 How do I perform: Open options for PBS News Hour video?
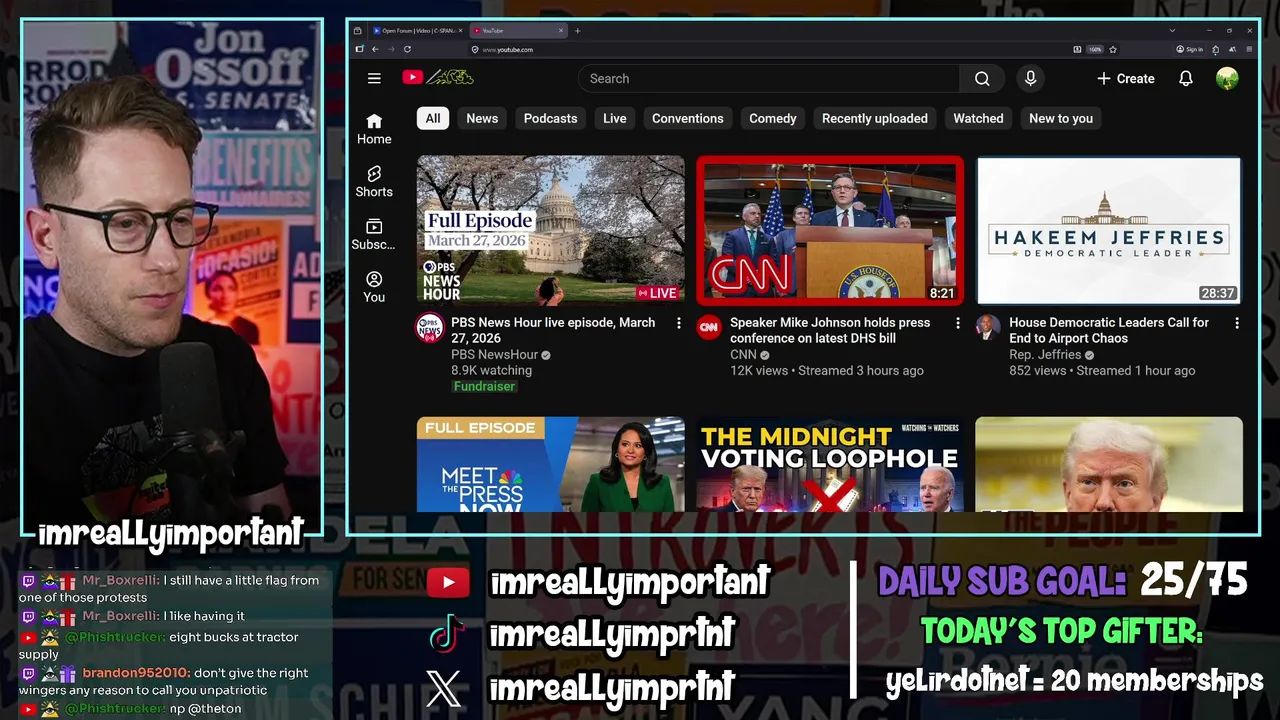679,323
